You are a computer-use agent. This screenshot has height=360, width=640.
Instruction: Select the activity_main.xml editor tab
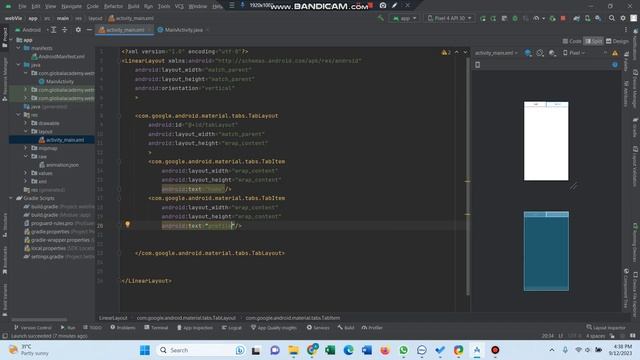(124, 30)
